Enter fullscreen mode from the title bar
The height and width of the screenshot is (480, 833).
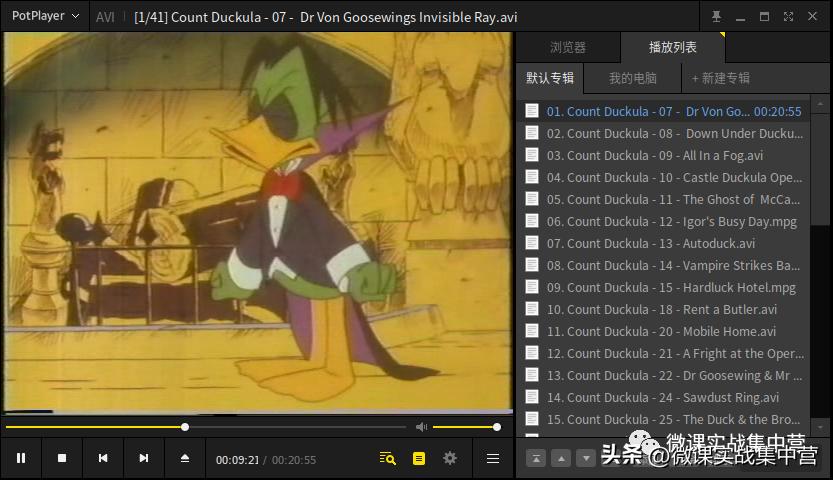click(x=789, y=17)
